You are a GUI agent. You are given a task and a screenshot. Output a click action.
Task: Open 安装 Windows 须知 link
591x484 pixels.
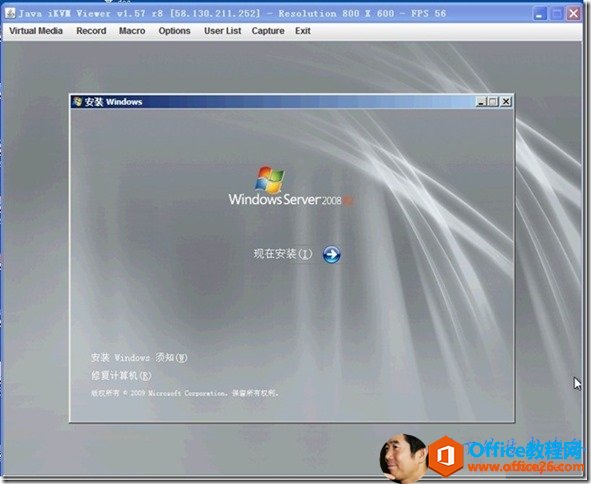pos(139,357)
